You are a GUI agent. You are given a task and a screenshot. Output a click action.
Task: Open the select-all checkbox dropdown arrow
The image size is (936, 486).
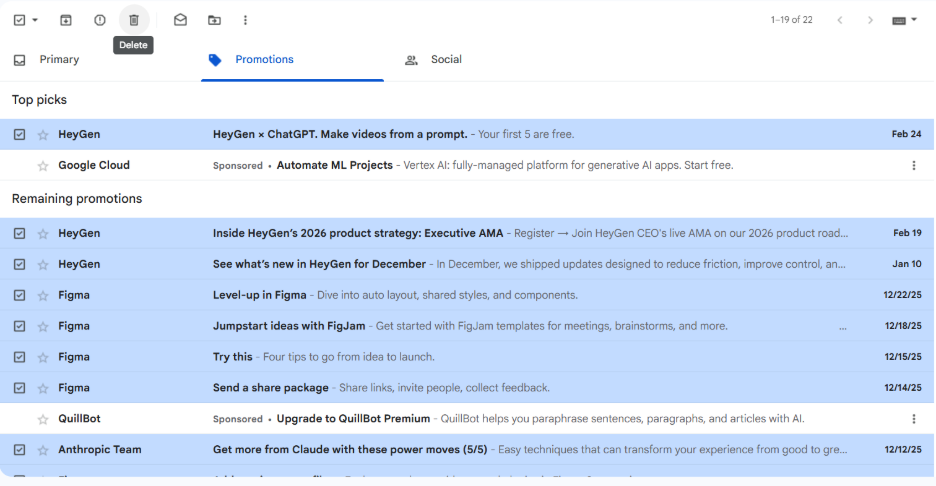click(x=35, y=20)
